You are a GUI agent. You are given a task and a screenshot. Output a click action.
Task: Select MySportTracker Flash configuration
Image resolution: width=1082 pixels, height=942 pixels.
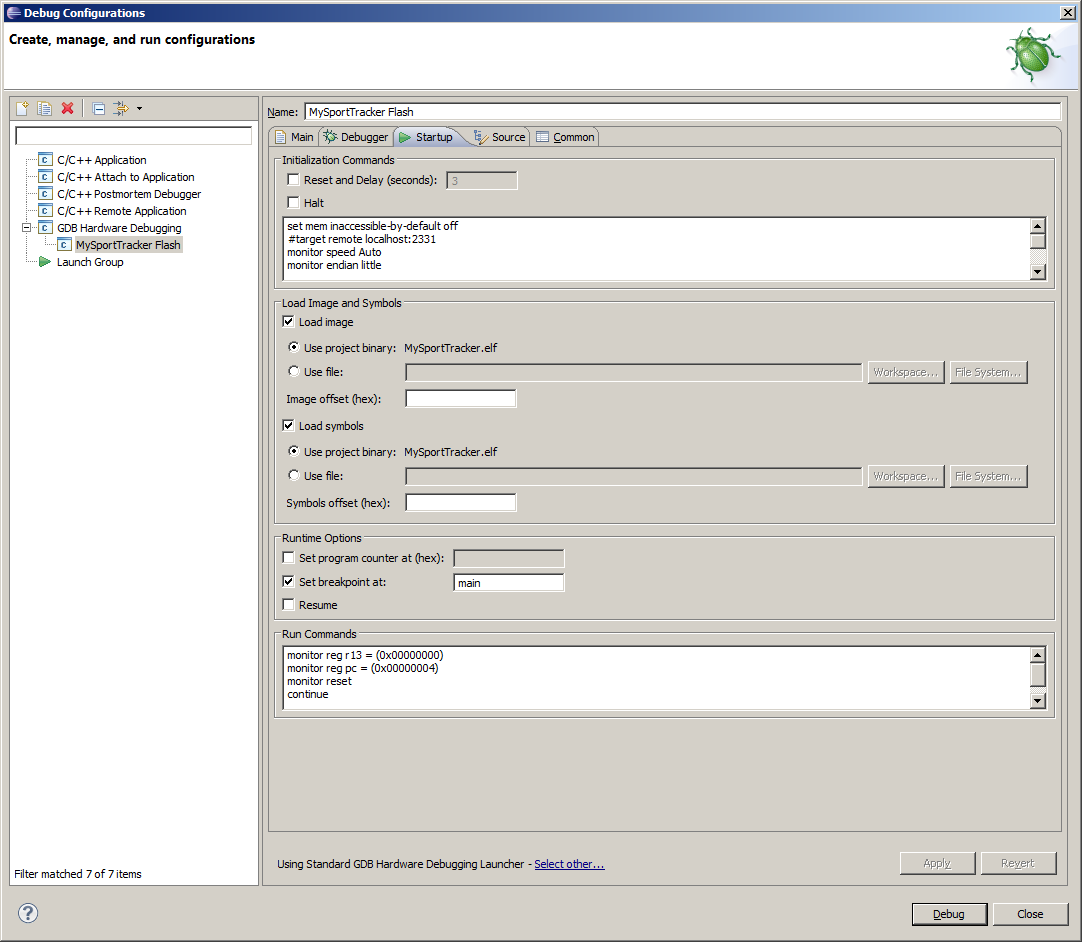click(128, 244)
